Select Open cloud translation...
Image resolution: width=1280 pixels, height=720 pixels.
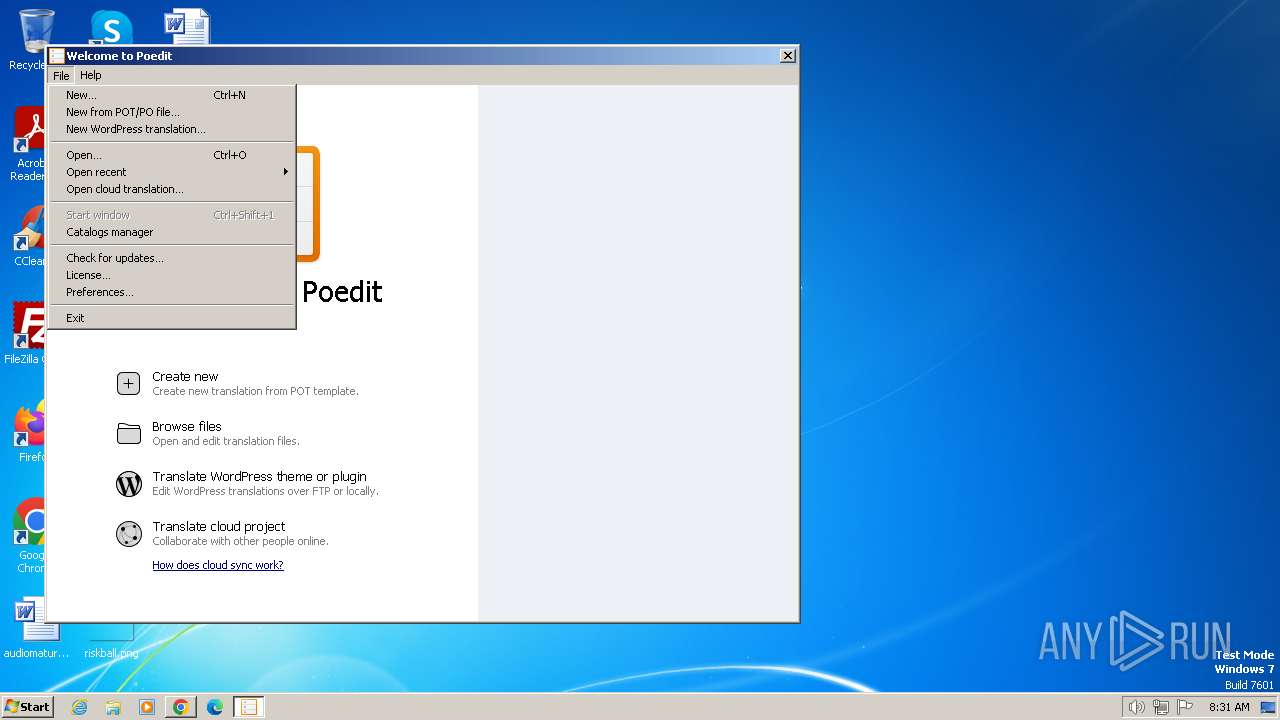172,189
